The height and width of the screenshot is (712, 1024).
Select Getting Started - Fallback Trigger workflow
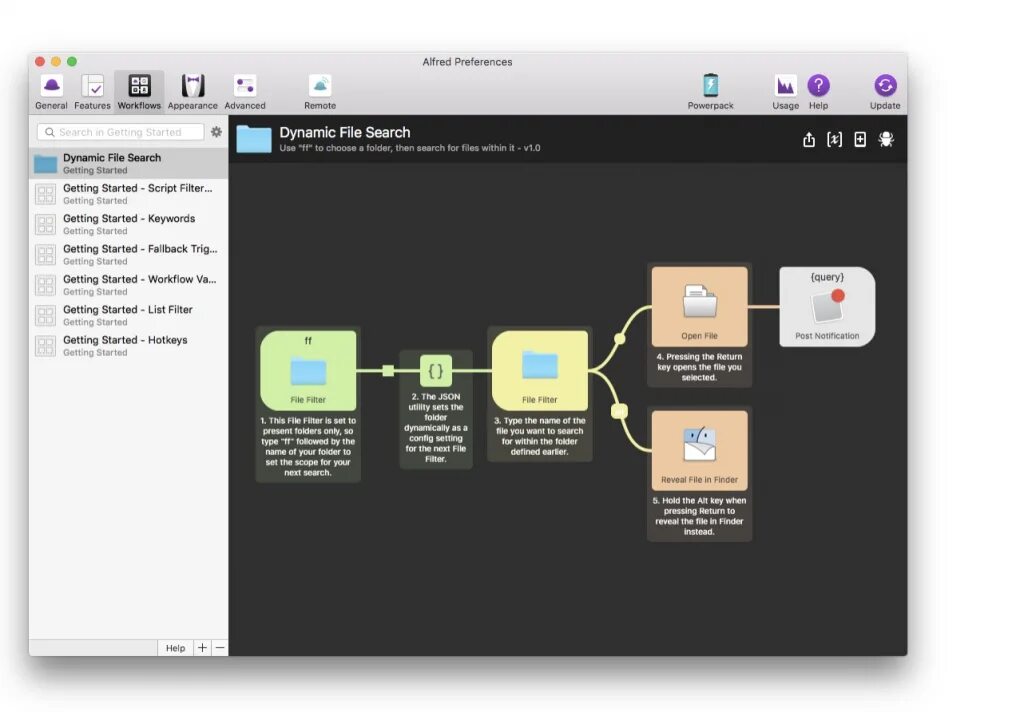pos(129,254)
